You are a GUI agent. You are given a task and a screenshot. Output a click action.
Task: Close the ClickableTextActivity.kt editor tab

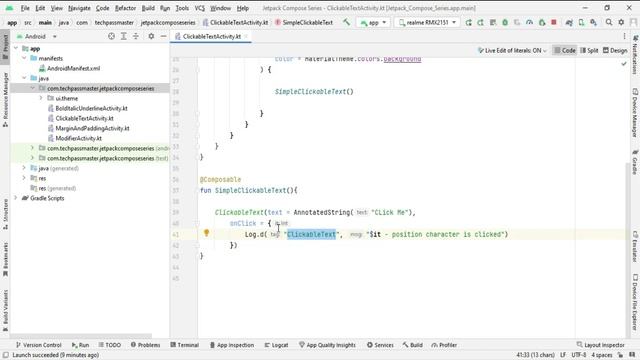(x=246, y=36)
